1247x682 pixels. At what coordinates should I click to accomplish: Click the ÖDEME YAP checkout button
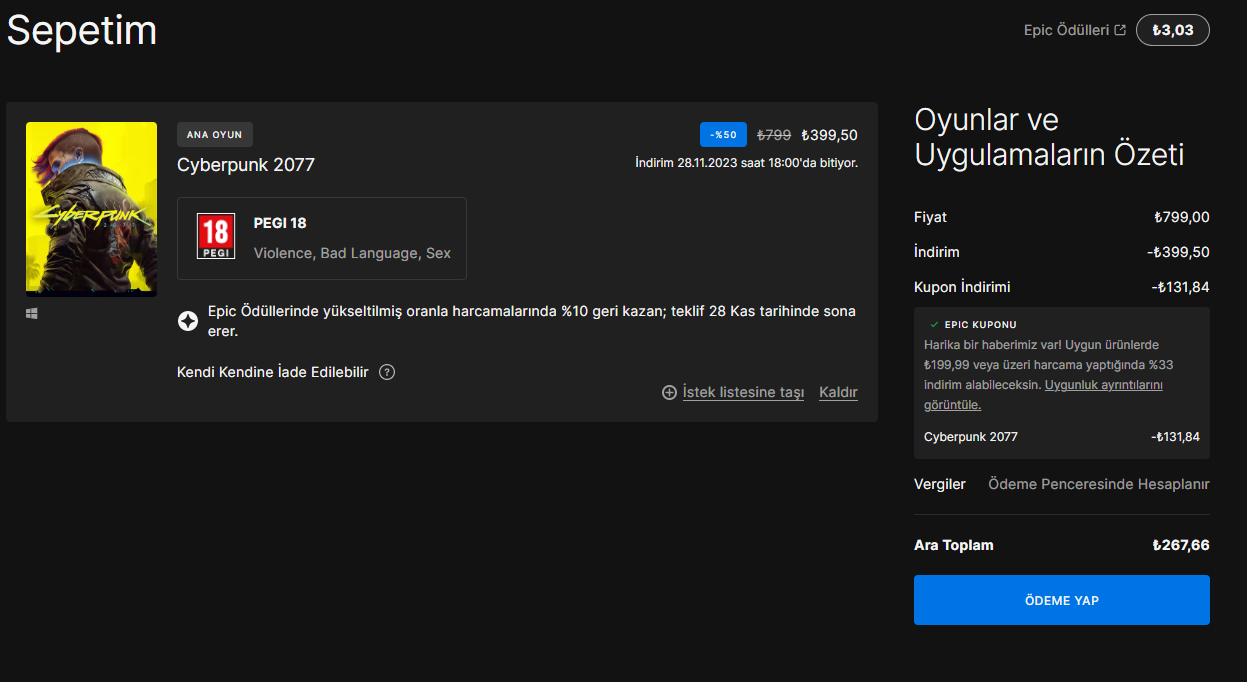coord(1062,600)
